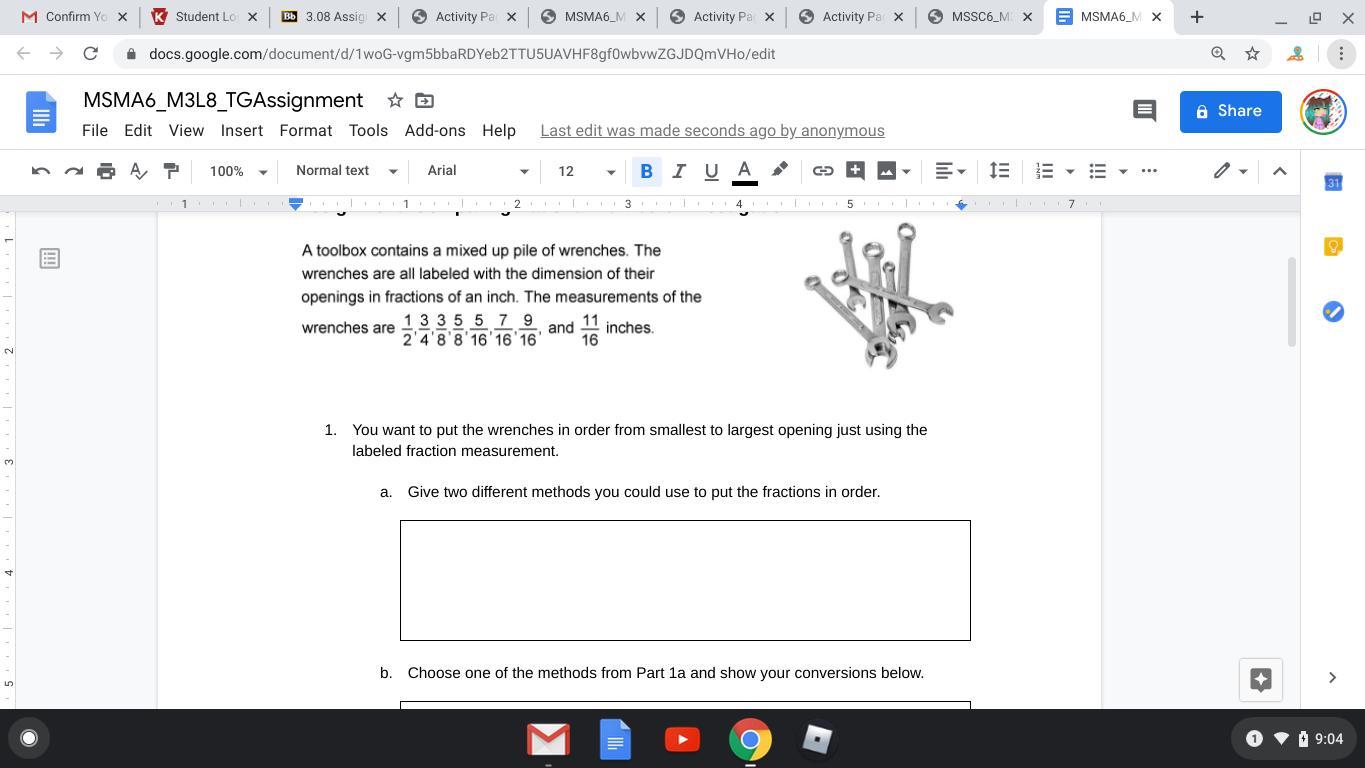Go to the Docs home icon
Screen dimensions: 1365x768
coord(41,111)
